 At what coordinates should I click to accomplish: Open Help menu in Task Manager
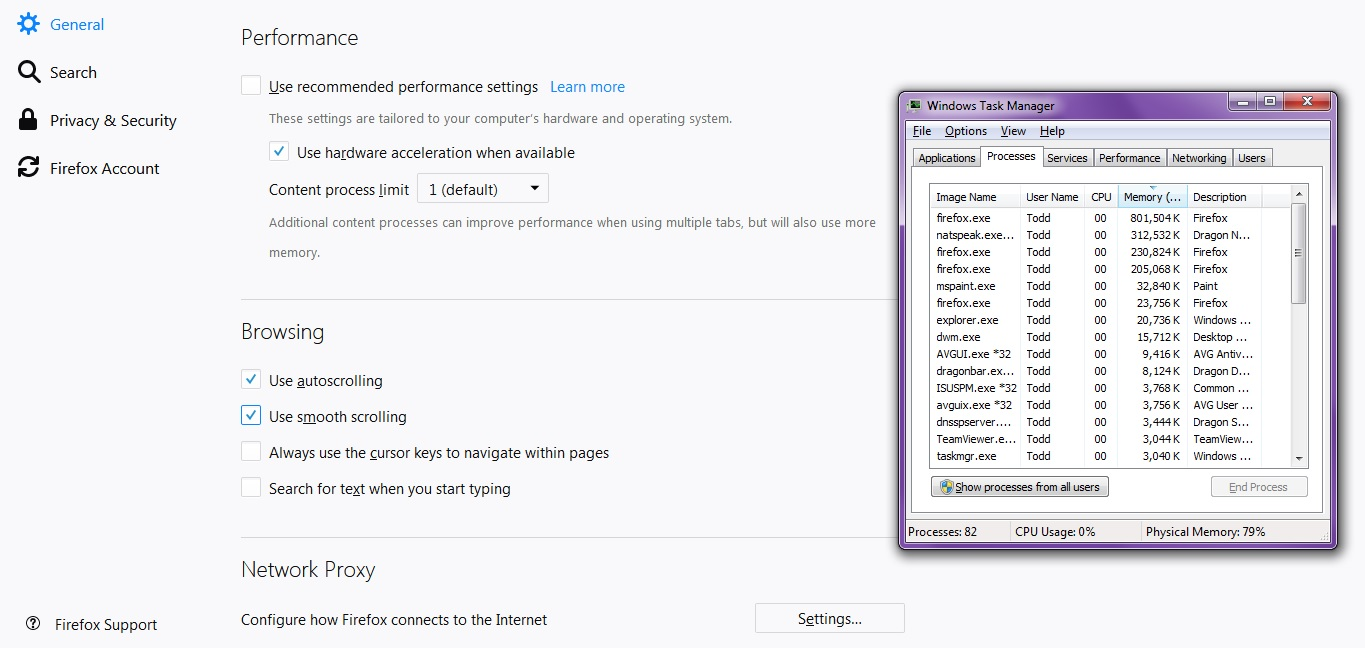coord(1052,131)
